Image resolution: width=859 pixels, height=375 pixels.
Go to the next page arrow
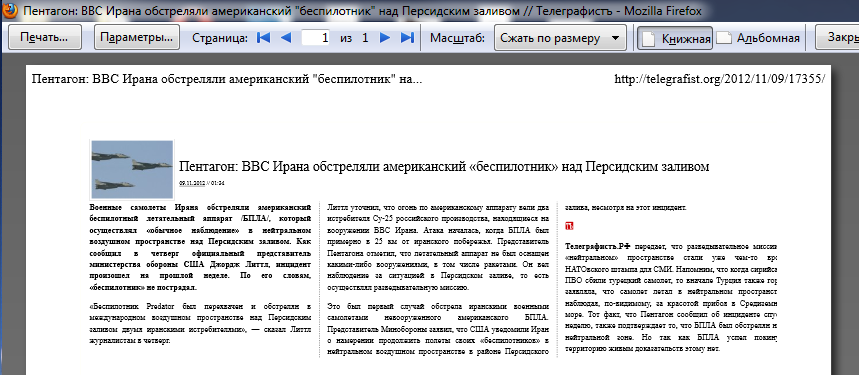[385, 38]
